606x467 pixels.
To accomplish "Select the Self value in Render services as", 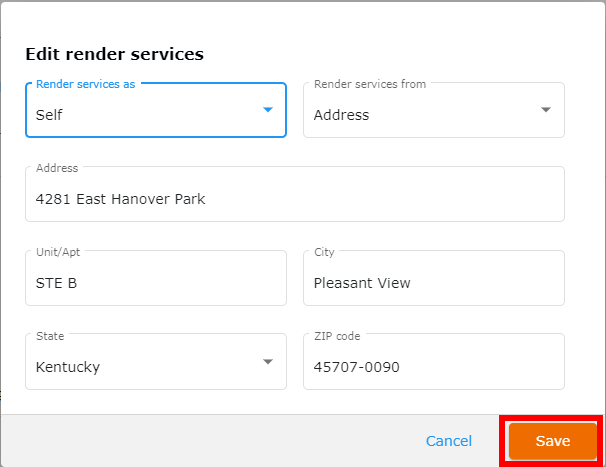I will point(49,115).
